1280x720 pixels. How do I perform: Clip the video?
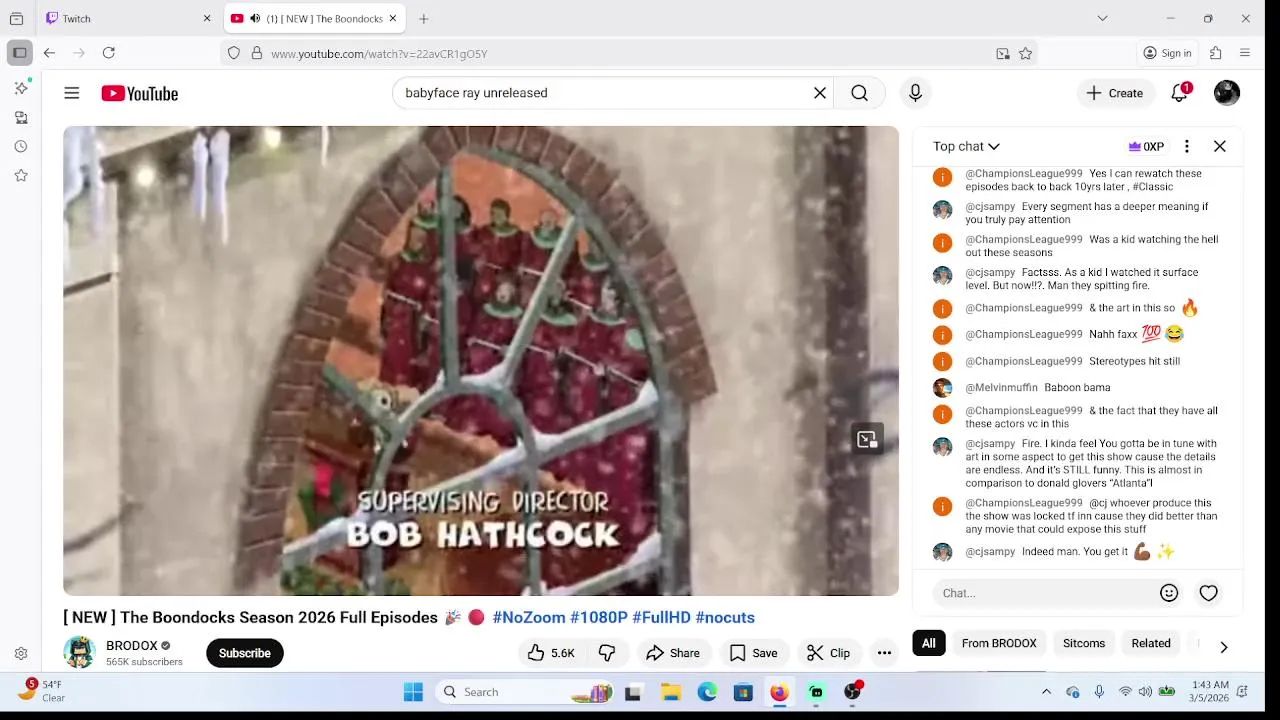click(x=829, y=653)
